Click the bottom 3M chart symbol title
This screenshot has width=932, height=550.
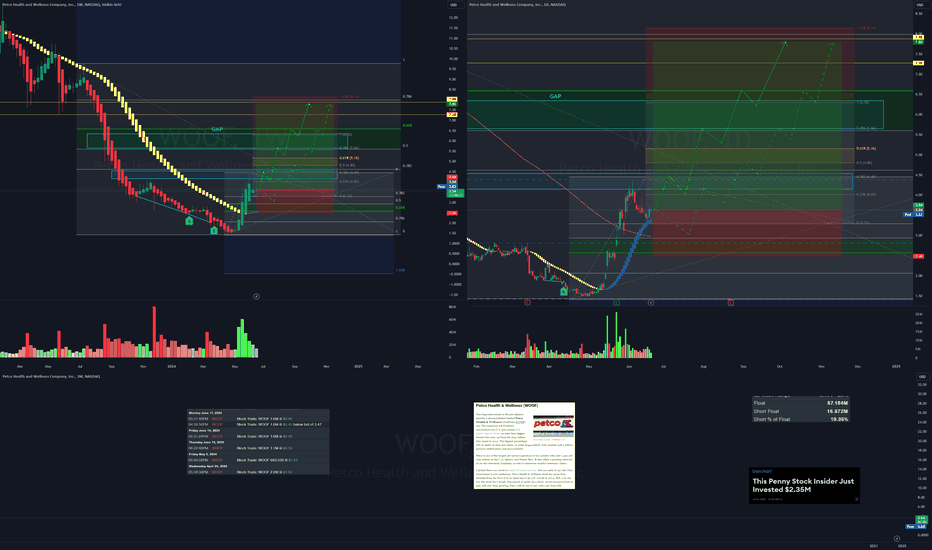coord(51,376)
